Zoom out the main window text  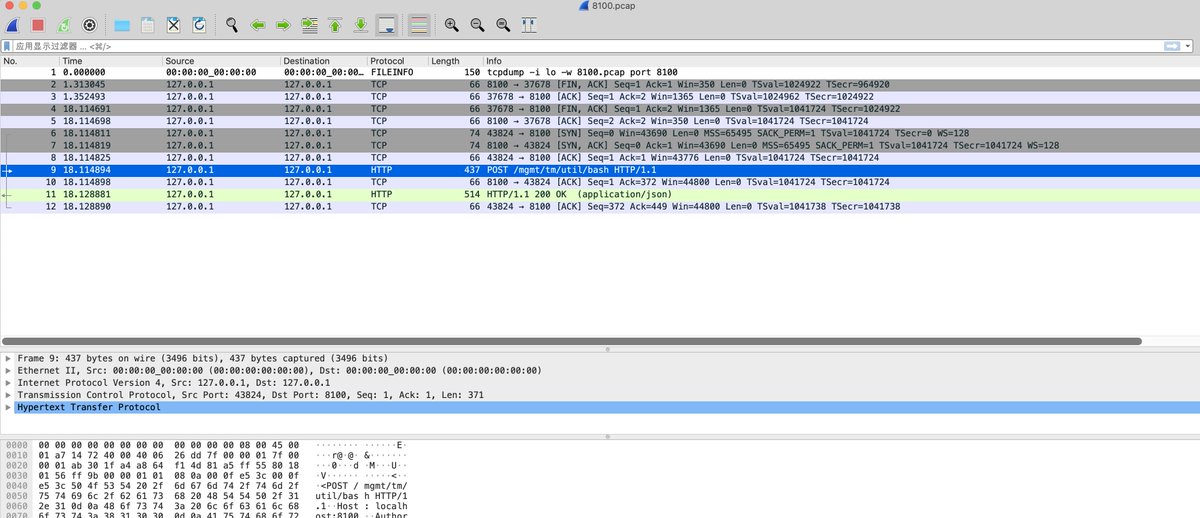477,24
